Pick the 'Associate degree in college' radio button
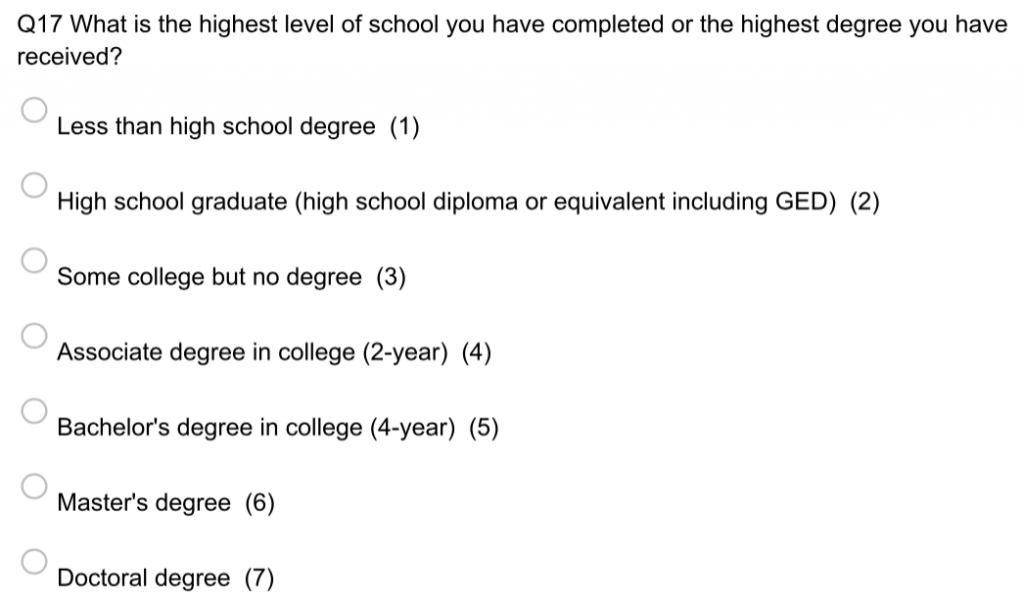The width and height of the screenshot is (1024, 601). [x=34, y=335]
